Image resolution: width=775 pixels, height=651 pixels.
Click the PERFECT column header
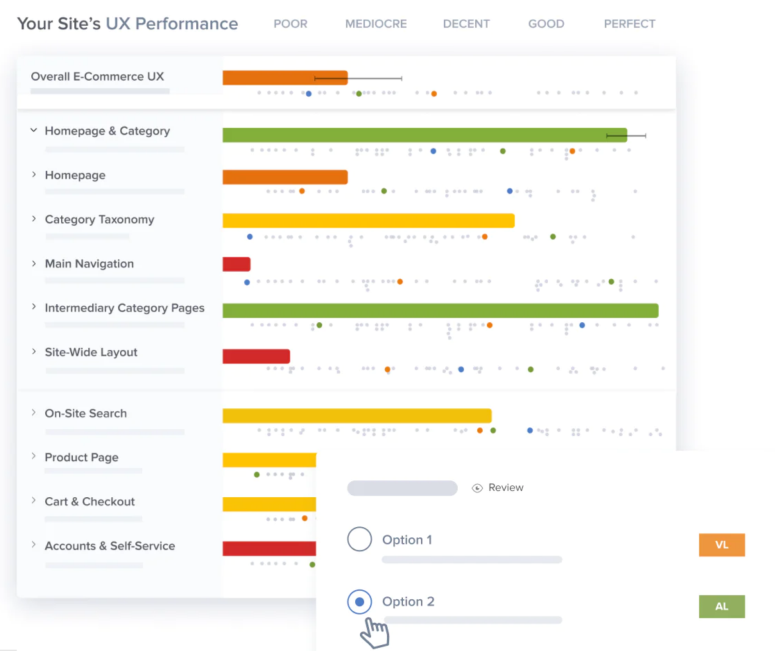coord(629,24)
